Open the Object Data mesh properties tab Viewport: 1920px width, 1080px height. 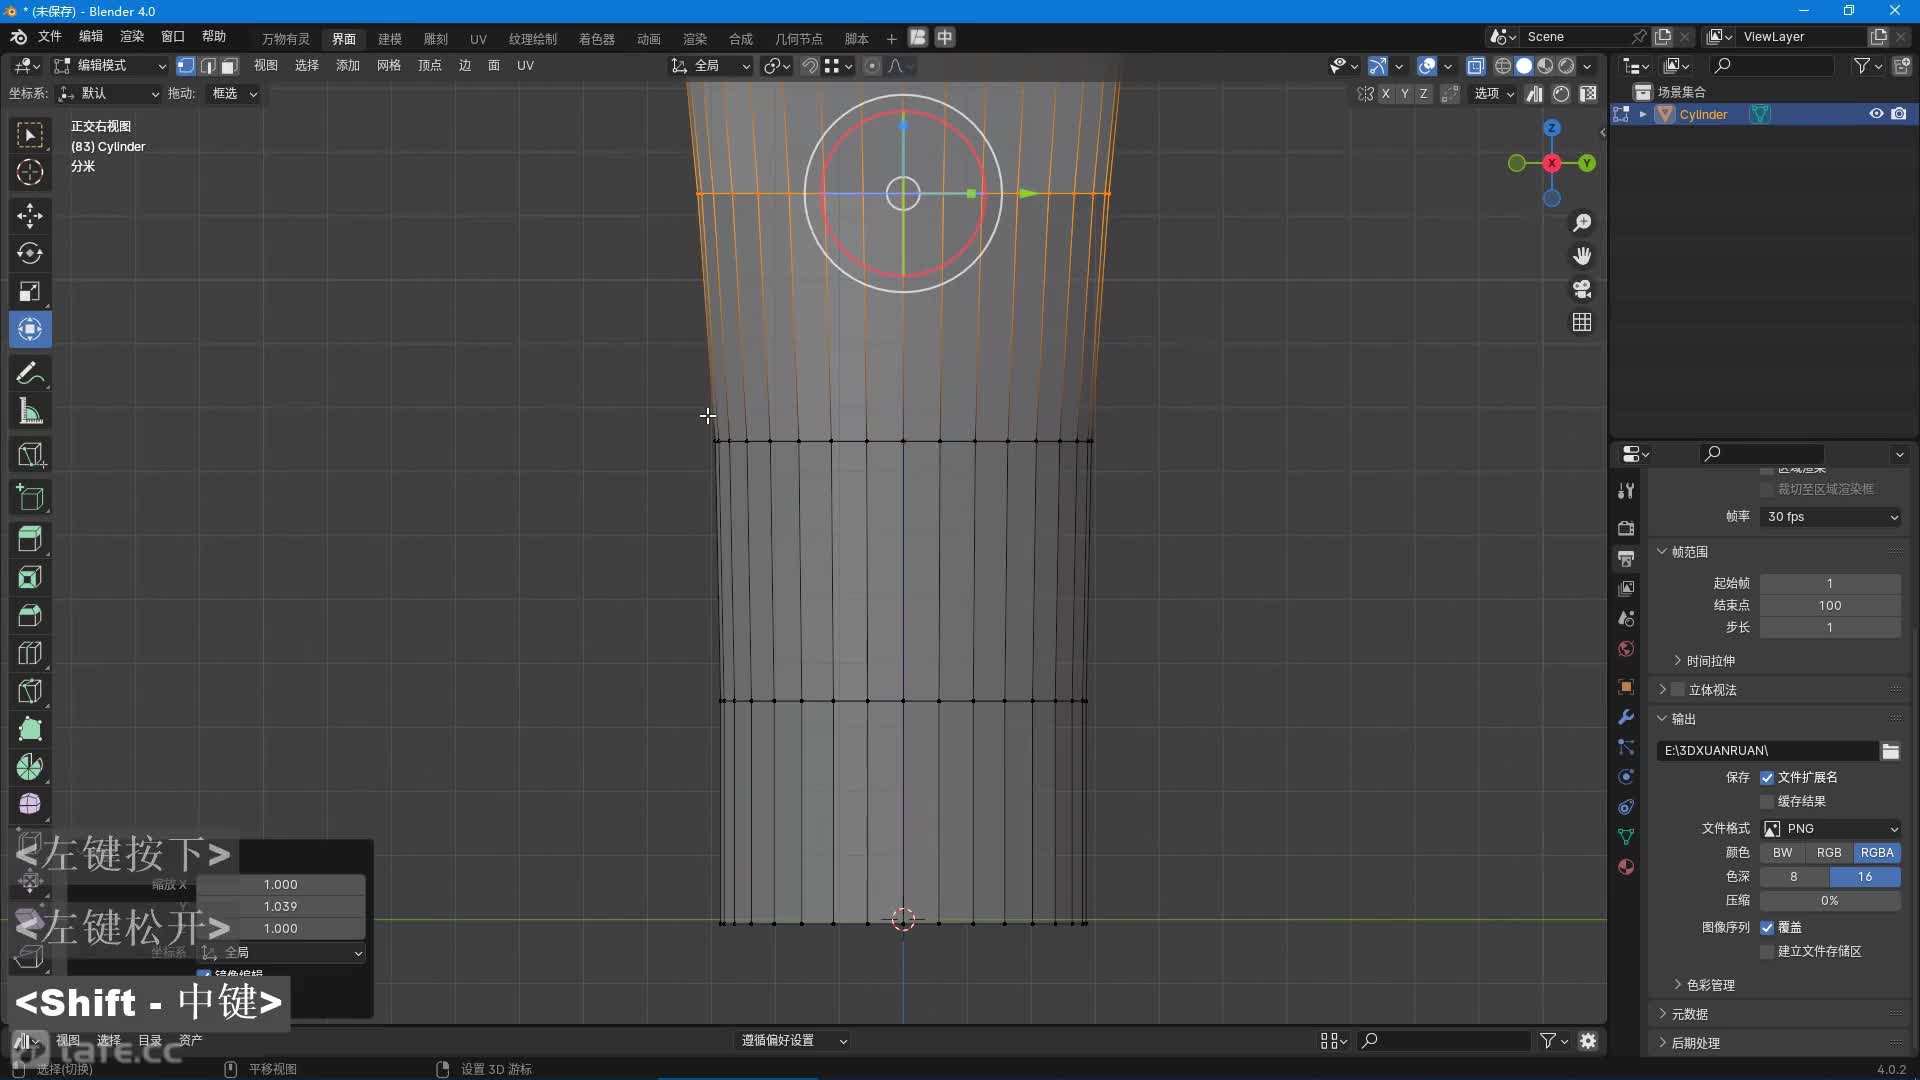coord(1626,837)
